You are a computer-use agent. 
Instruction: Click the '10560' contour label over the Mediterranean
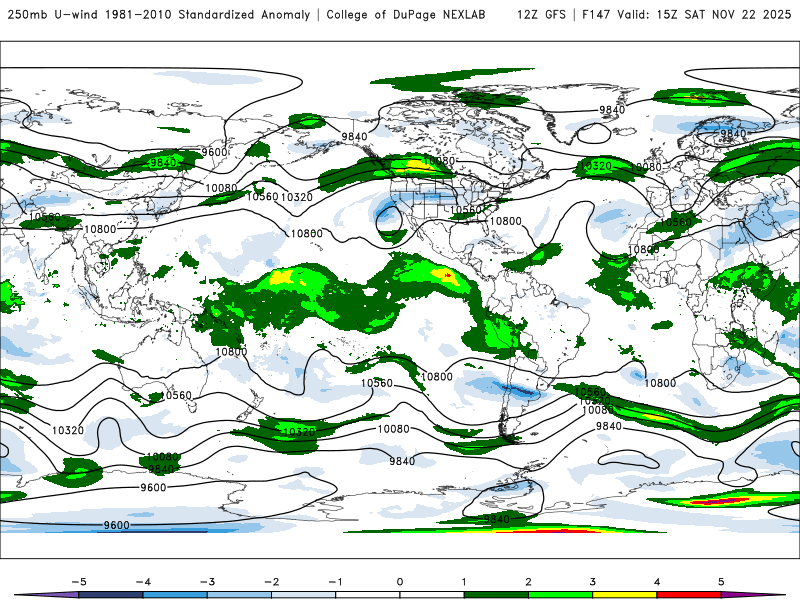point(676,222)
